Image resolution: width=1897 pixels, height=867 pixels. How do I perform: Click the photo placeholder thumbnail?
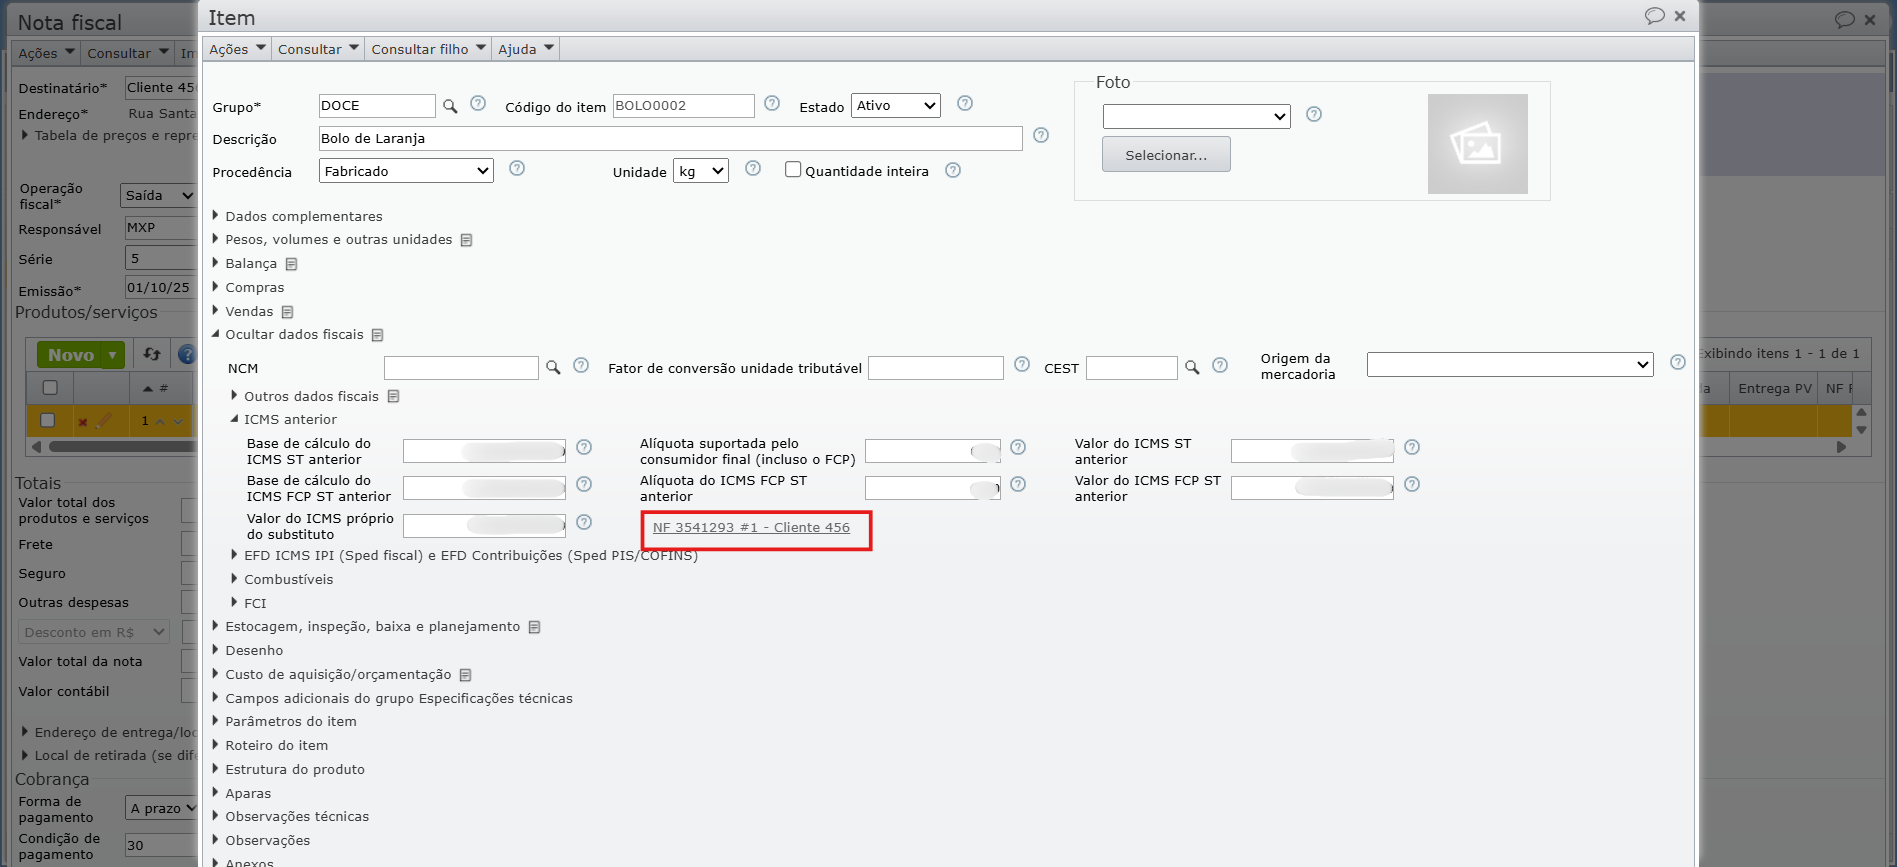coord(1478,144)
